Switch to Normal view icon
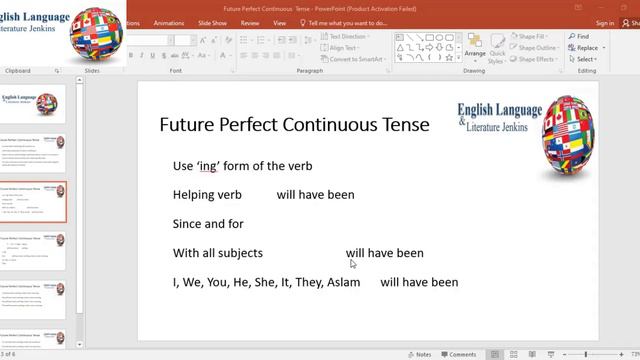 point(495,354)
